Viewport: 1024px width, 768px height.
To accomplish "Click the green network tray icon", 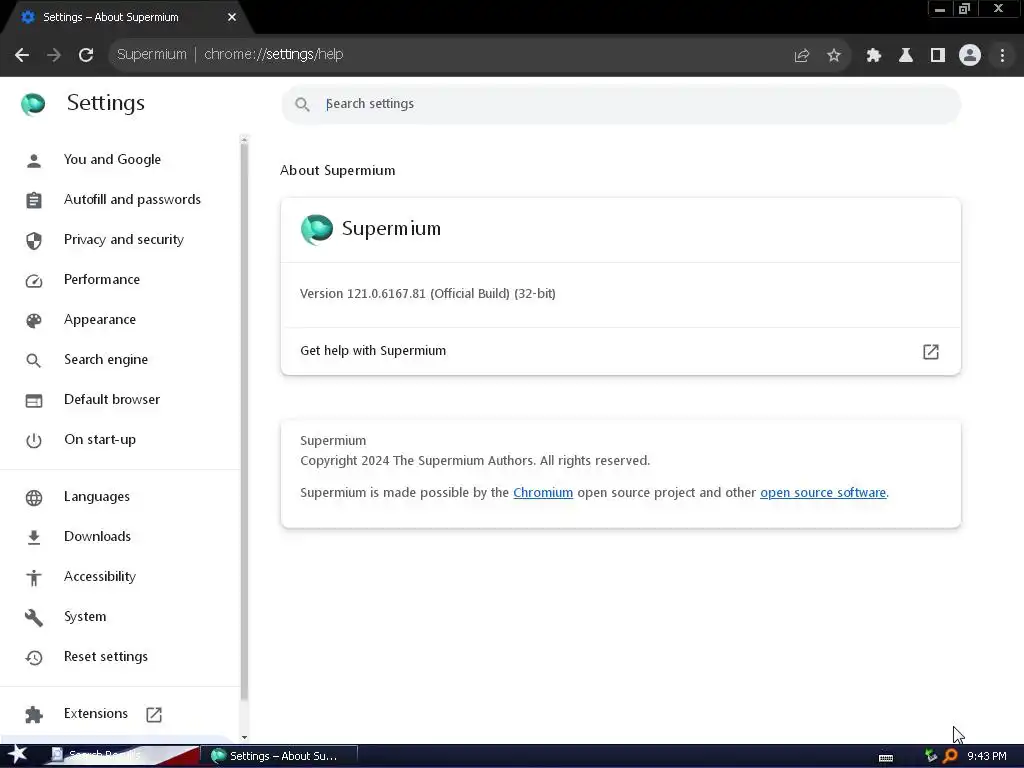I will click(931, 756).
